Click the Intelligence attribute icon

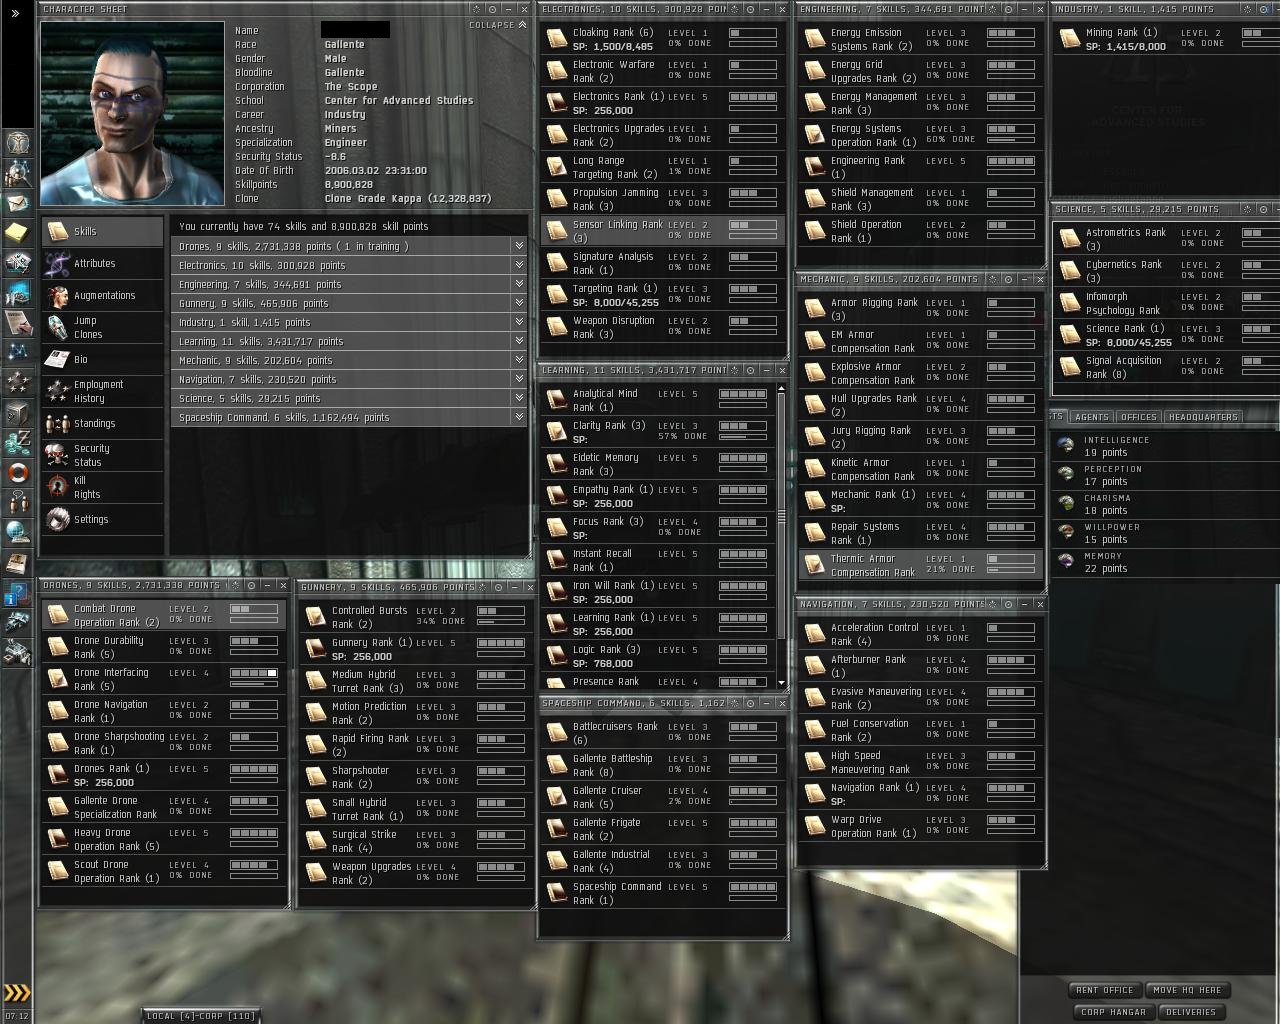point(1066,446)
